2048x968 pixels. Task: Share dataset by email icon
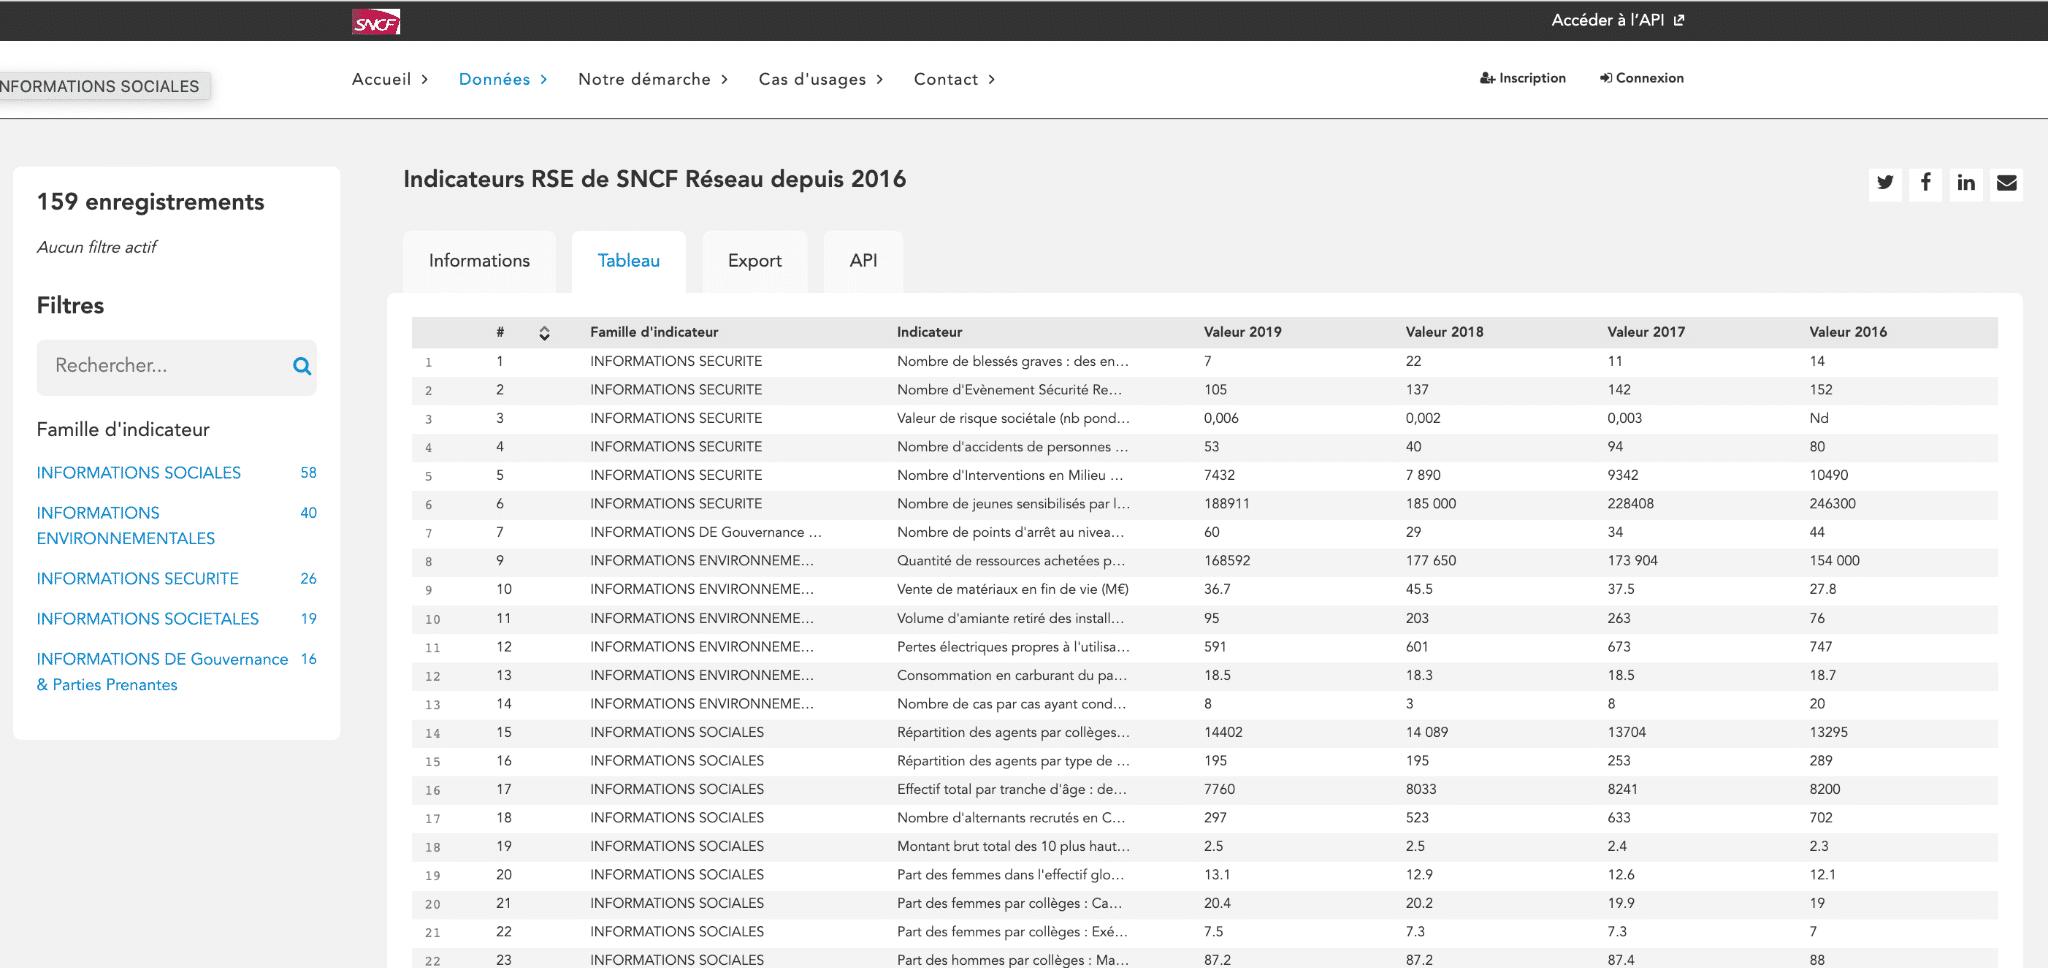coord(2006,183)
